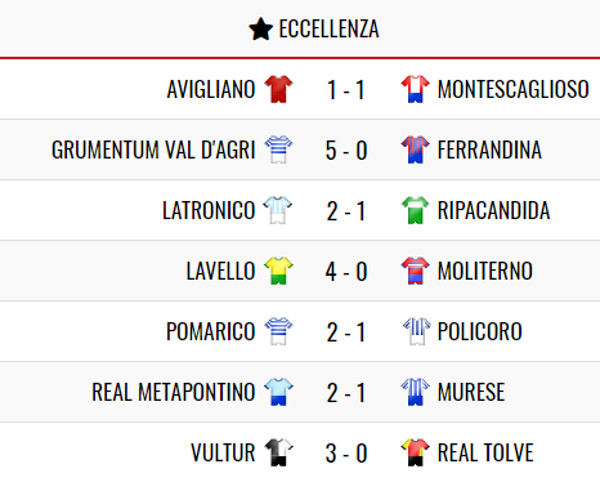Click Avigliano's red jersey icon
The width and height of the screenshot is (600, 482).
click(278, 90)
